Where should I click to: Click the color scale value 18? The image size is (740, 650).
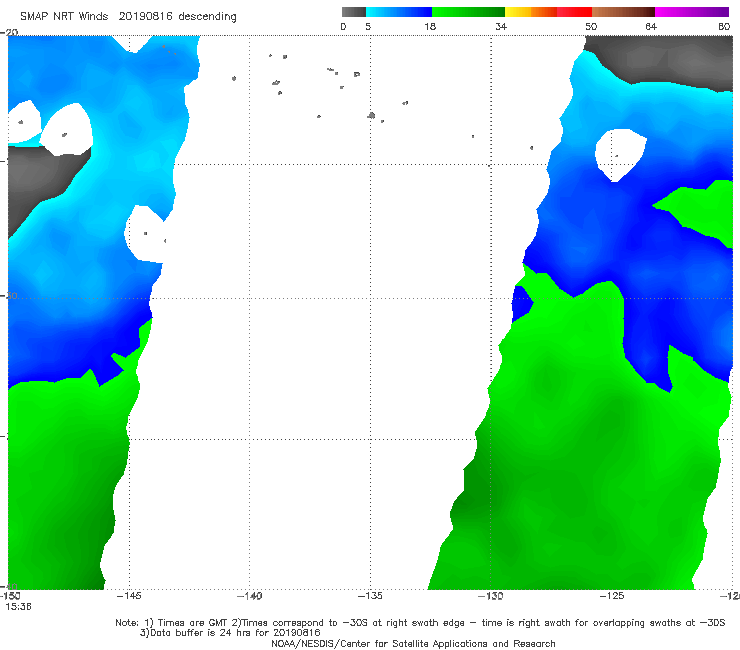(430, 26)
